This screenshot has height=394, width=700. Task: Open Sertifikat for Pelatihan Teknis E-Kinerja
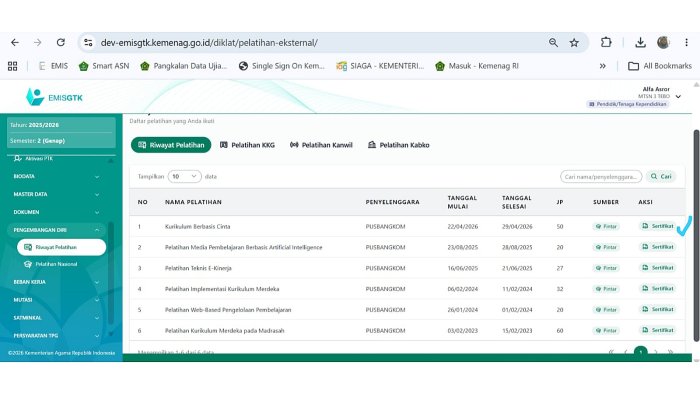pyautogui.click(x=658, y=268)
